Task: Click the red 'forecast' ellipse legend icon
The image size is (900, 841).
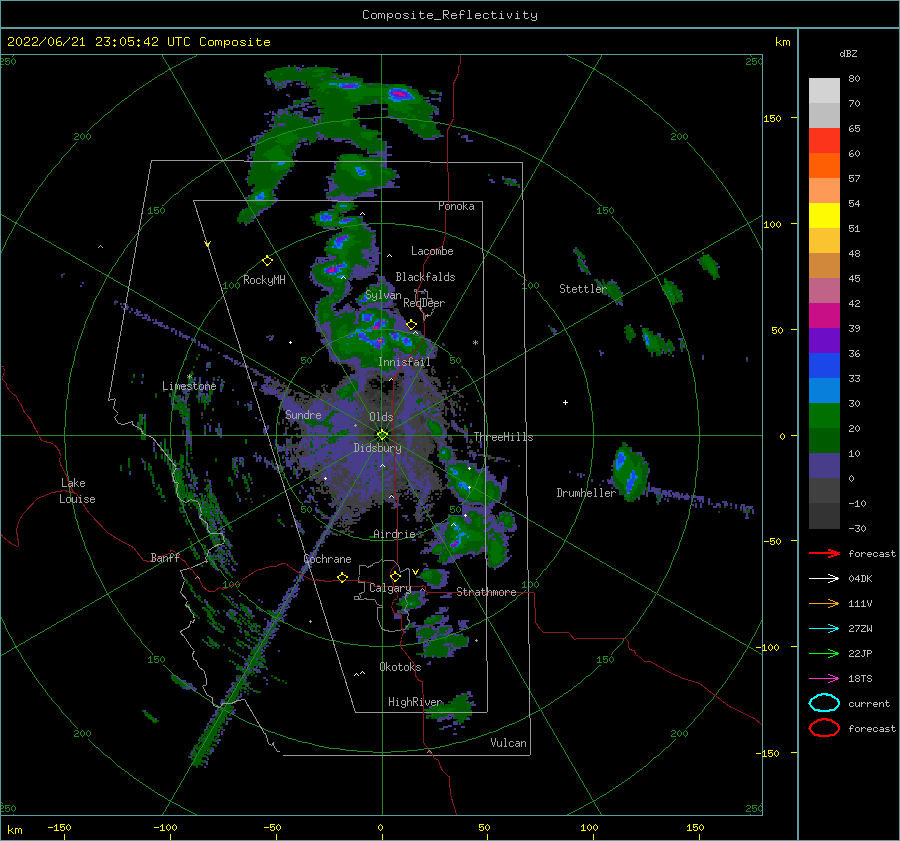Action: [824, 728]
